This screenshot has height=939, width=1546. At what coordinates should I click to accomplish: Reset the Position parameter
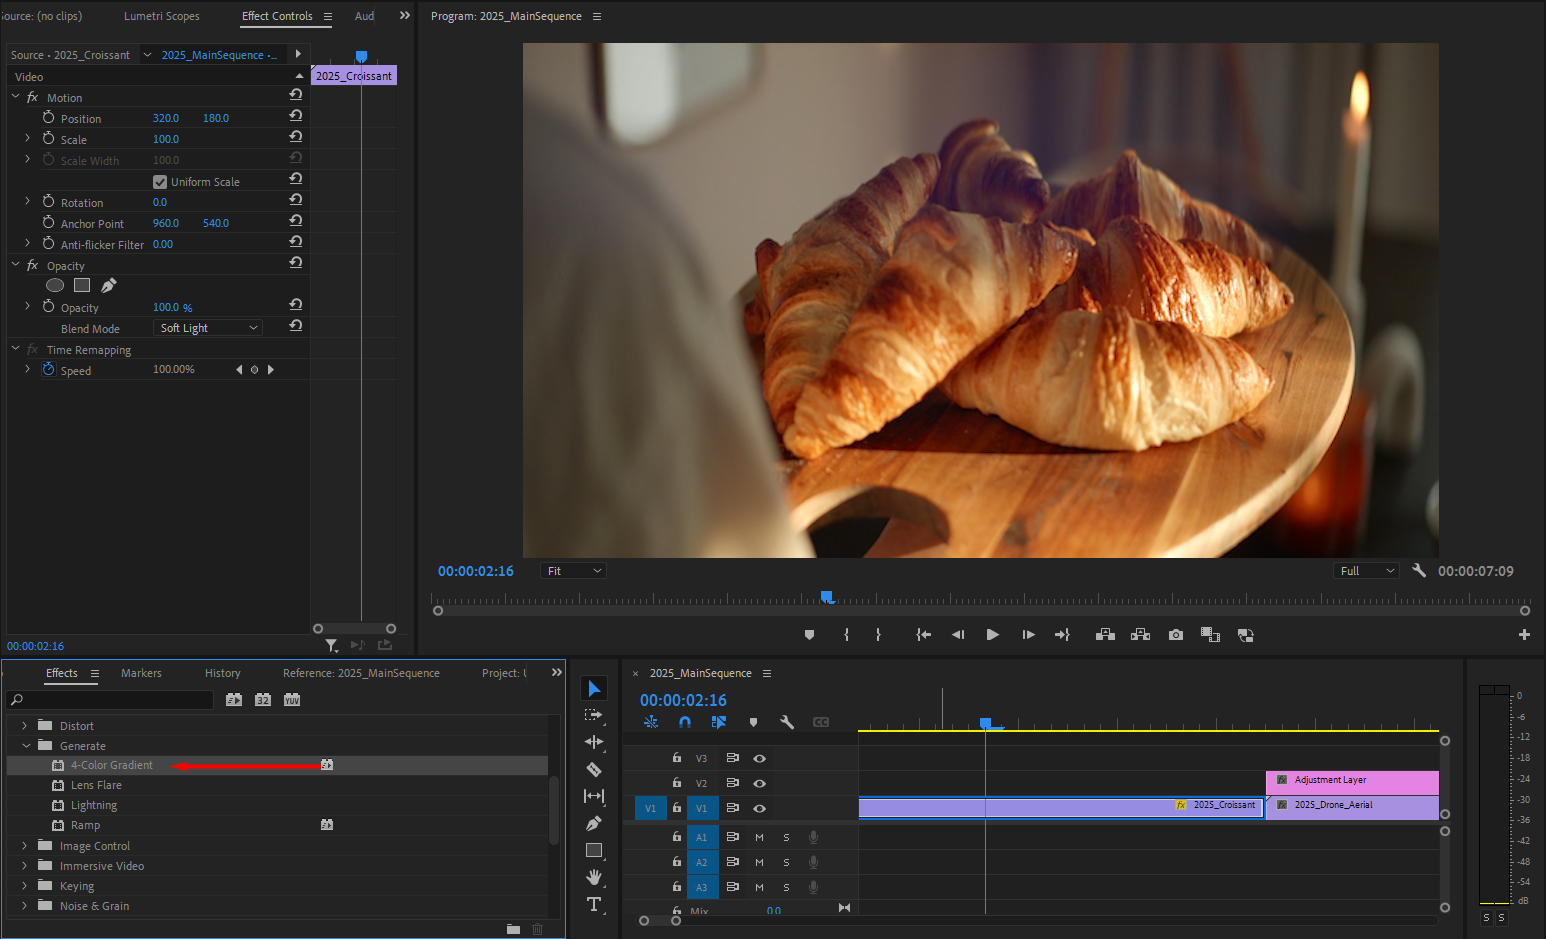click(296, 117)
